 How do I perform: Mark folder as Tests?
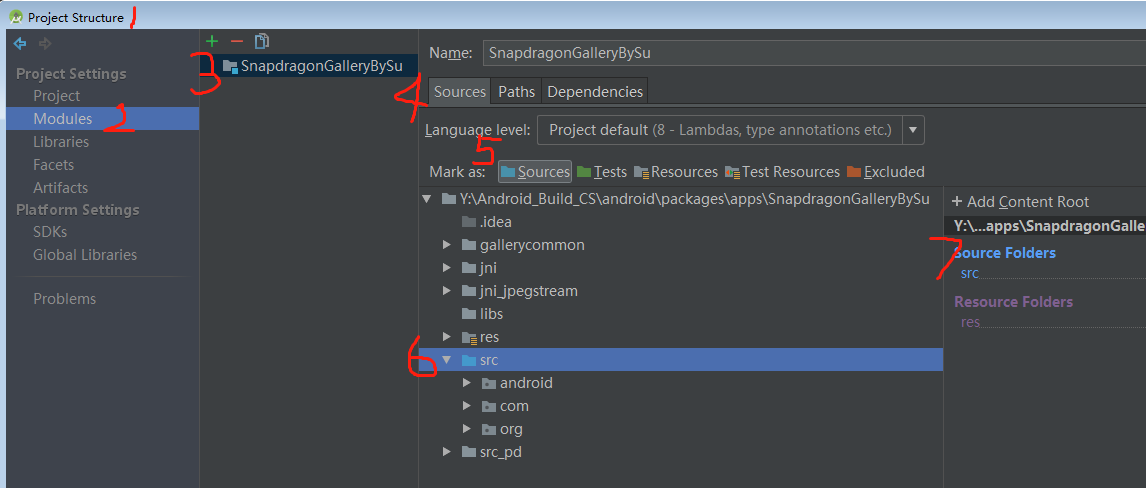602,172
